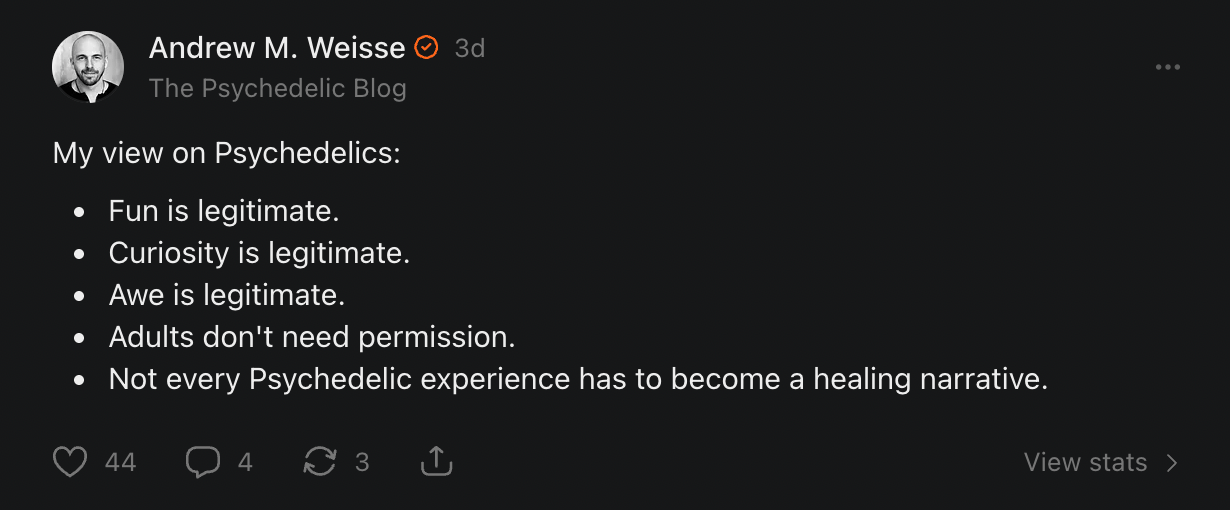
Task: Click the bullet about a healing narrative
Action: pos(578,380)
